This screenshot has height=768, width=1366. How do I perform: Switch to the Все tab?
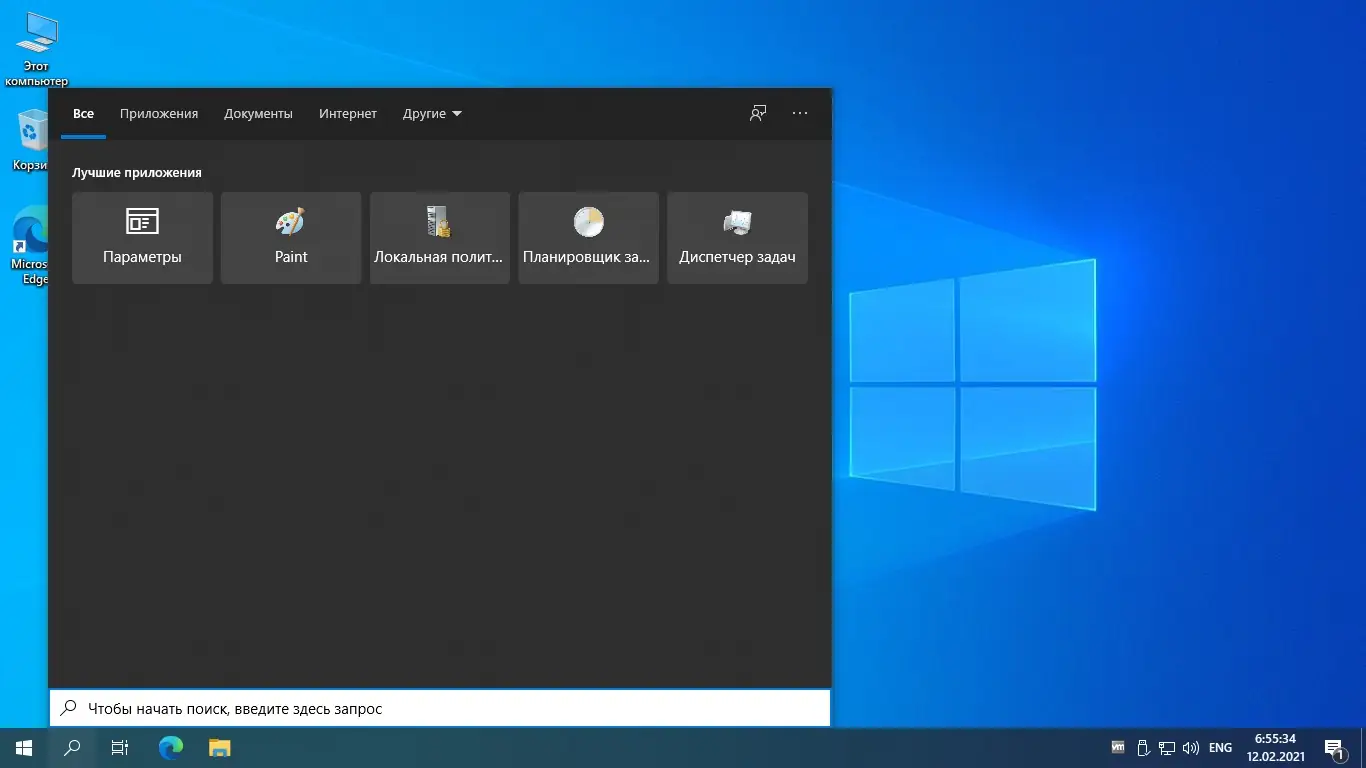click(x=83, y=114)
